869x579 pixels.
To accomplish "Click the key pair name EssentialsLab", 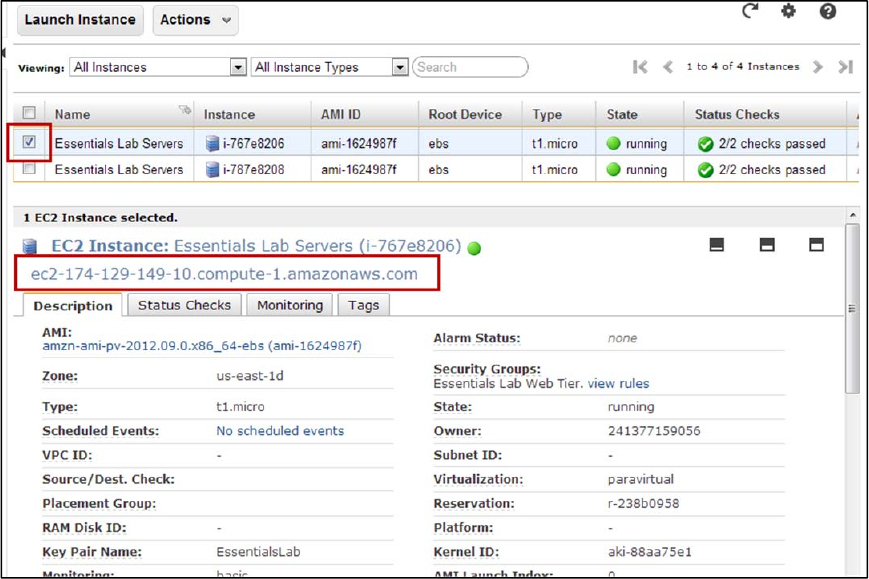I will [x=258, y=552].
